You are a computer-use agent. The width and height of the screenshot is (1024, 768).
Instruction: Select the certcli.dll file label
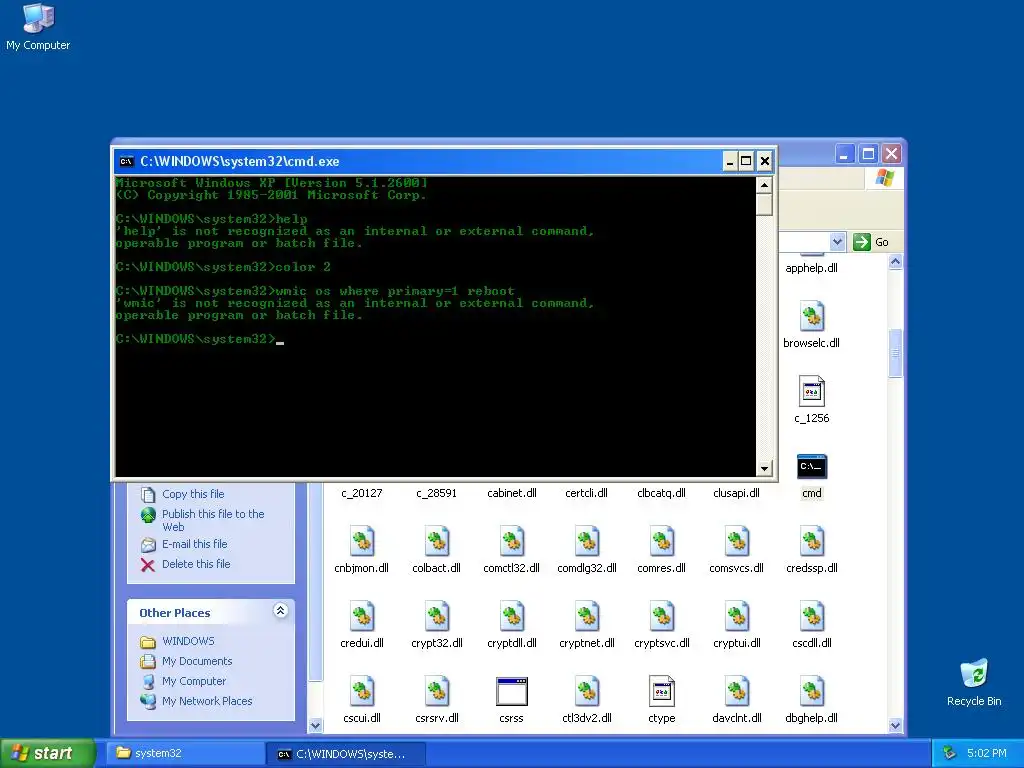[586, 493]
